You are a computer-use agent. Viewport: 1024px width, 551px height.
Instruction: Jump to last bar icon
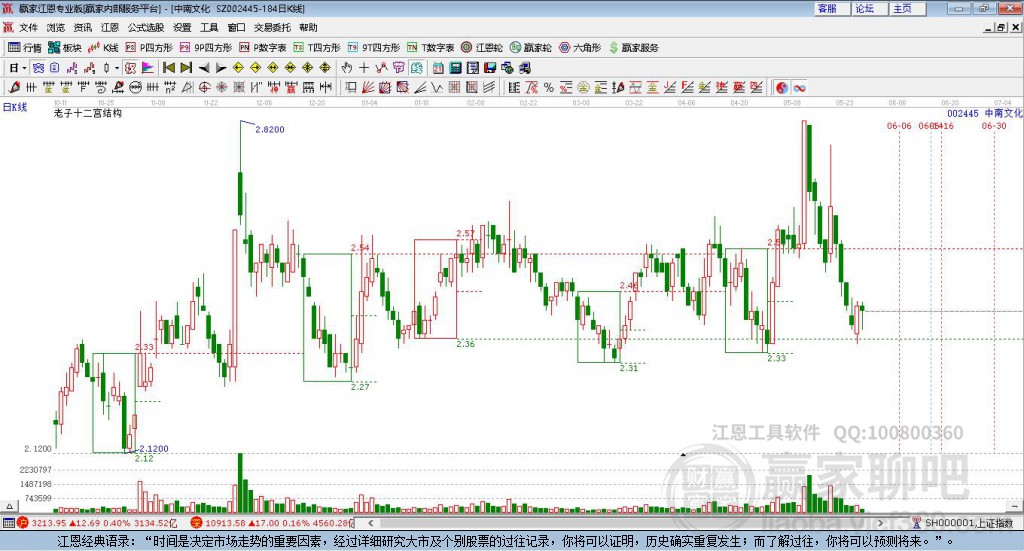point(185,68)
